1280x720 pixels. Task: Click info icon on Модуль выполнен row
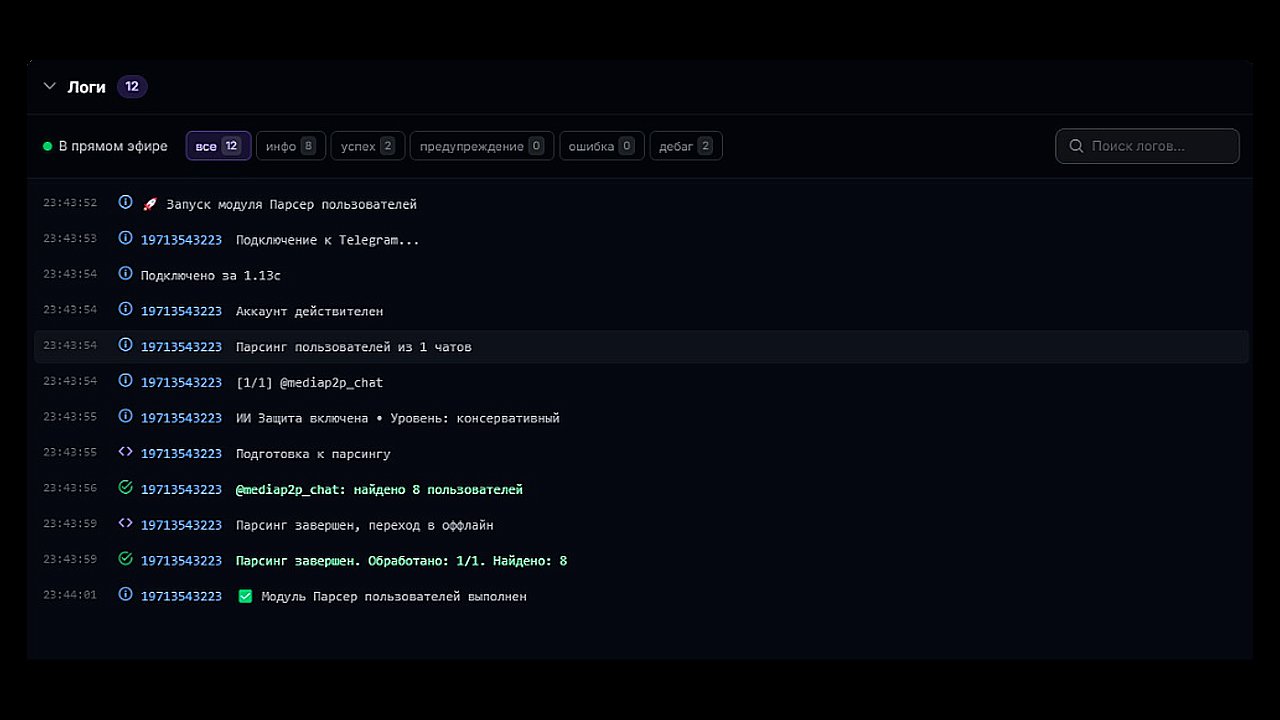pyautogui.click(x=125, y=594)
